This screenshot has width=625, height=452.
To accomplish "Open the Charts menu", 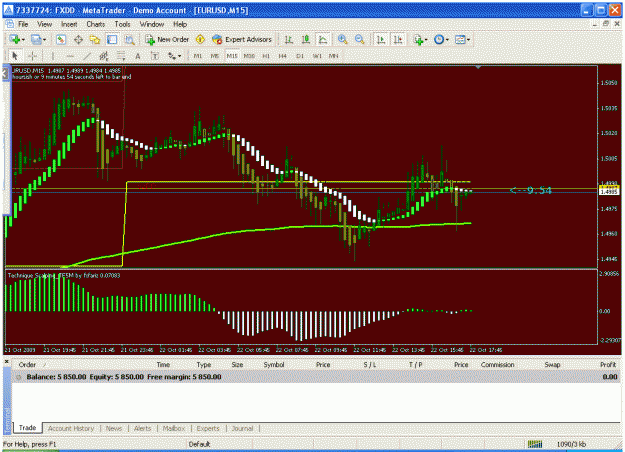I will [x=96, y=24].
